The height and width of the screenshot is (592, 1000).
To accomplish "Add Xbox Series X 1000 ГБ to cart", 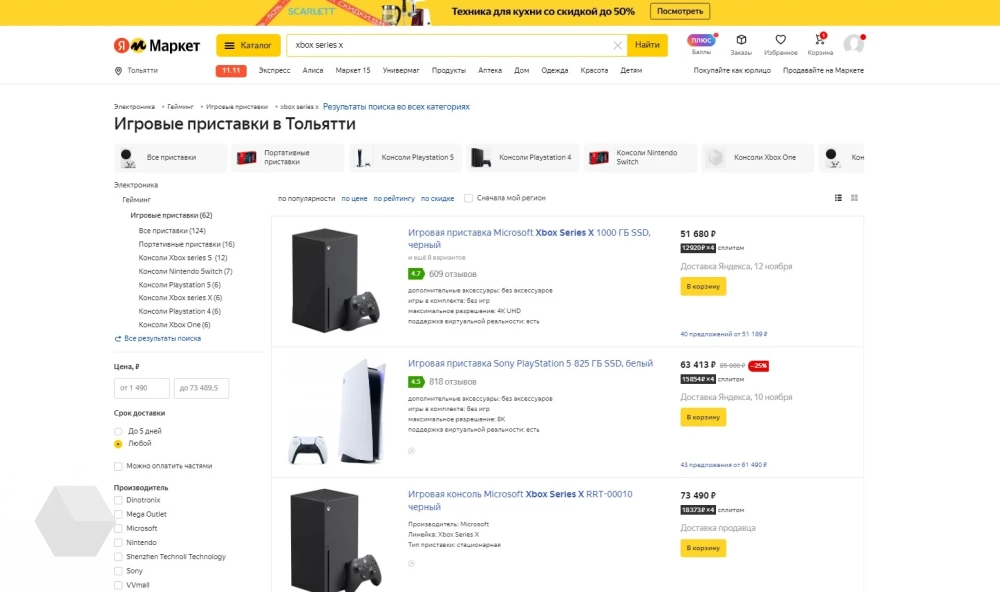I will click(703, 286).
